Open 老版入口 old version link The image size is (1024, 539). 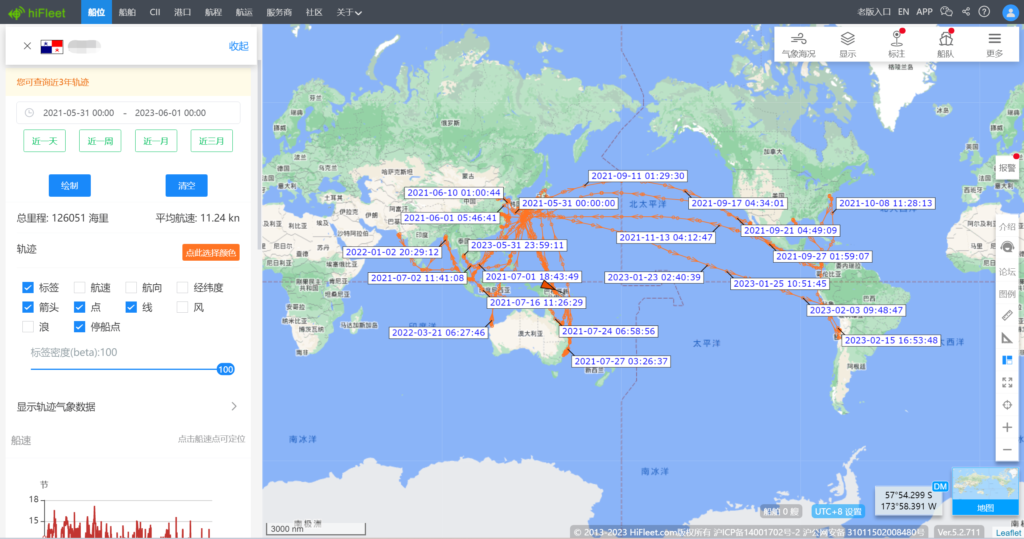874,12
